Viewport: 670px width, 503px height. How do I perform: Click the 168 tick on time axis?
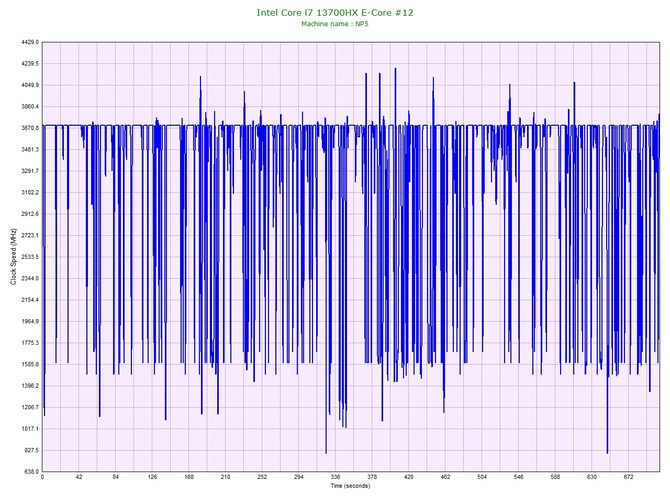[x=189, y=477]
